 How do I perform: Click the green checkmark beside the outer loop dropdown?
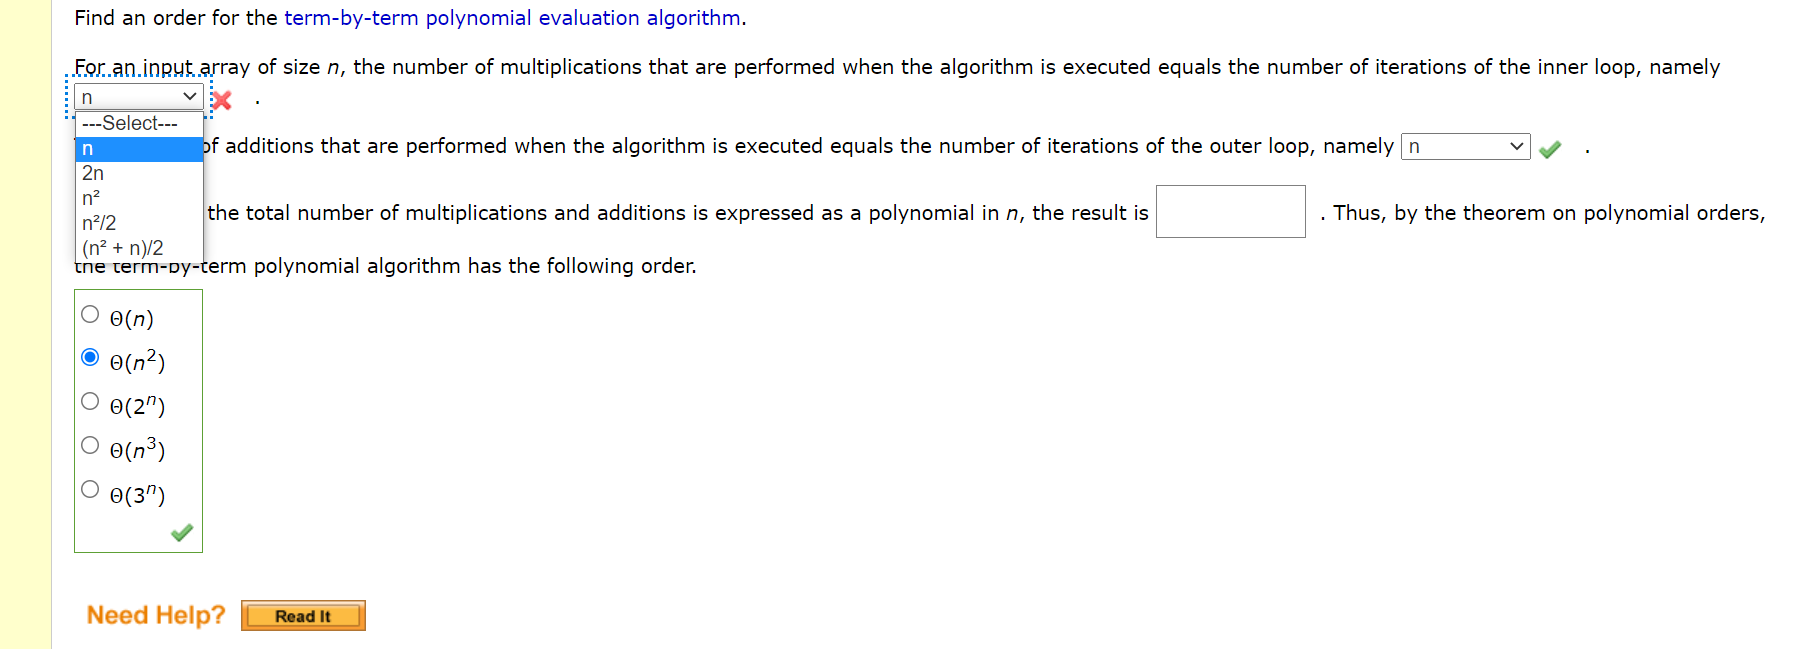click(1551, 148)
